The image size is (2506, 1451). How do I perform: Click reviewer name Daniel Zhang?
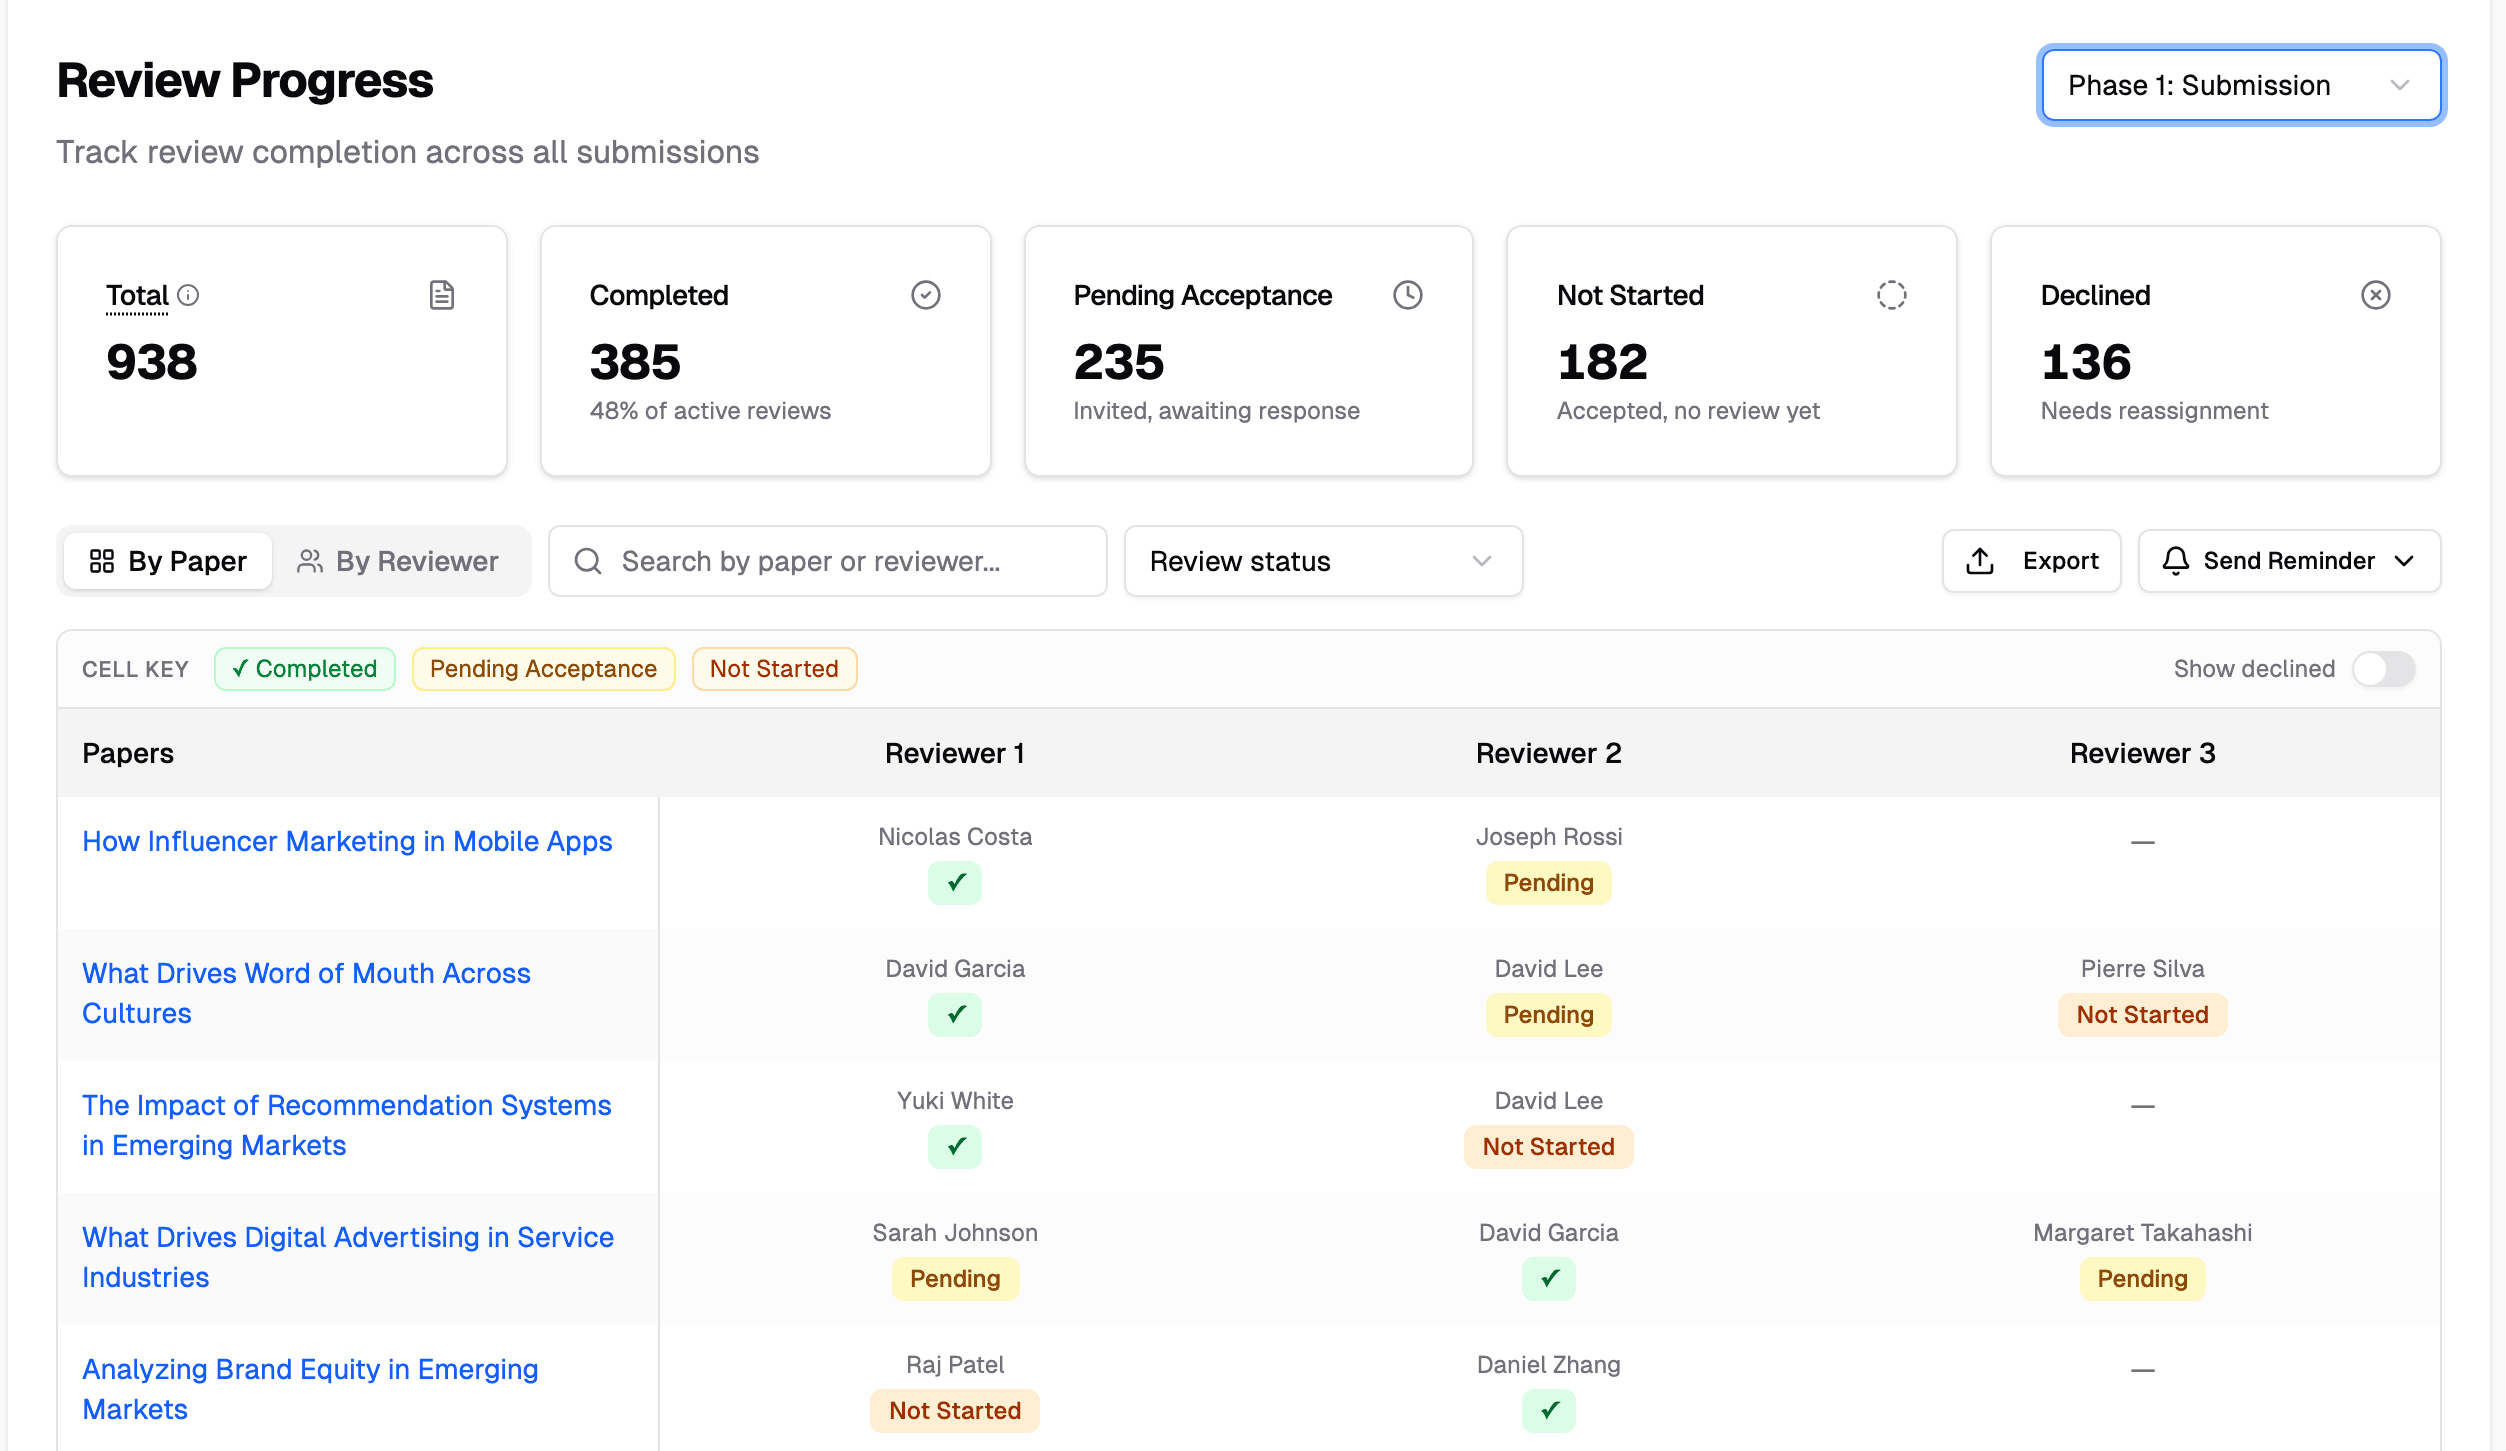(1549, 1365)
